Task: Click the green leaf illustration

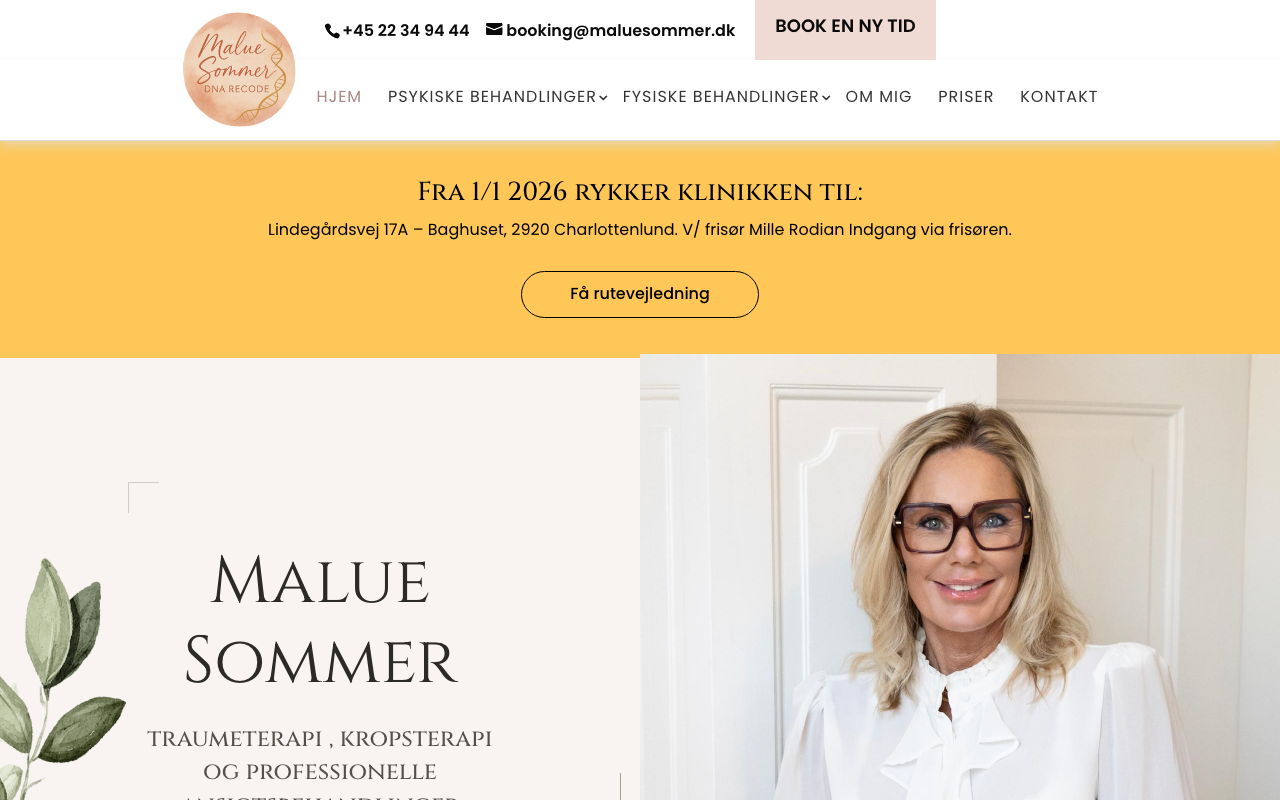Action: pos(60,680)
